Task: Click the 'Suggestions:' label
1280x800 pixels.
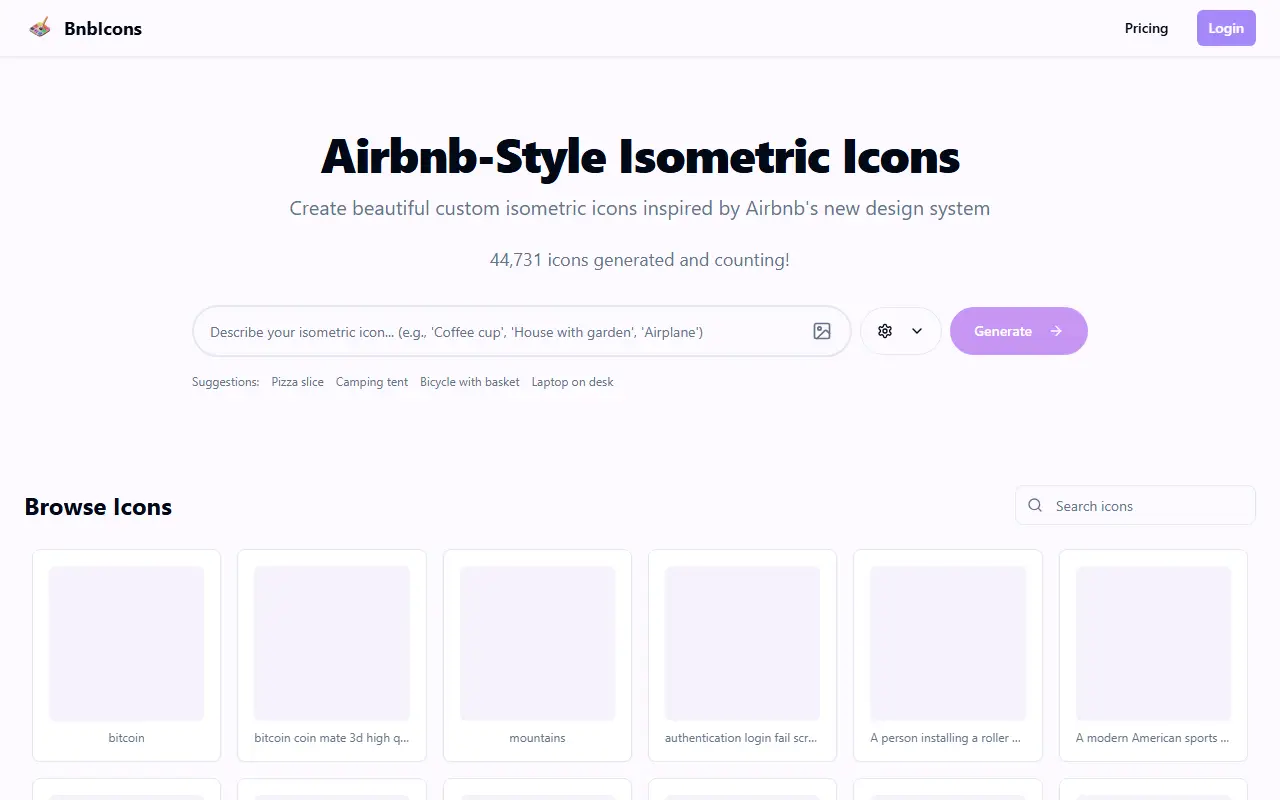Action: click(x=226, y=382)
